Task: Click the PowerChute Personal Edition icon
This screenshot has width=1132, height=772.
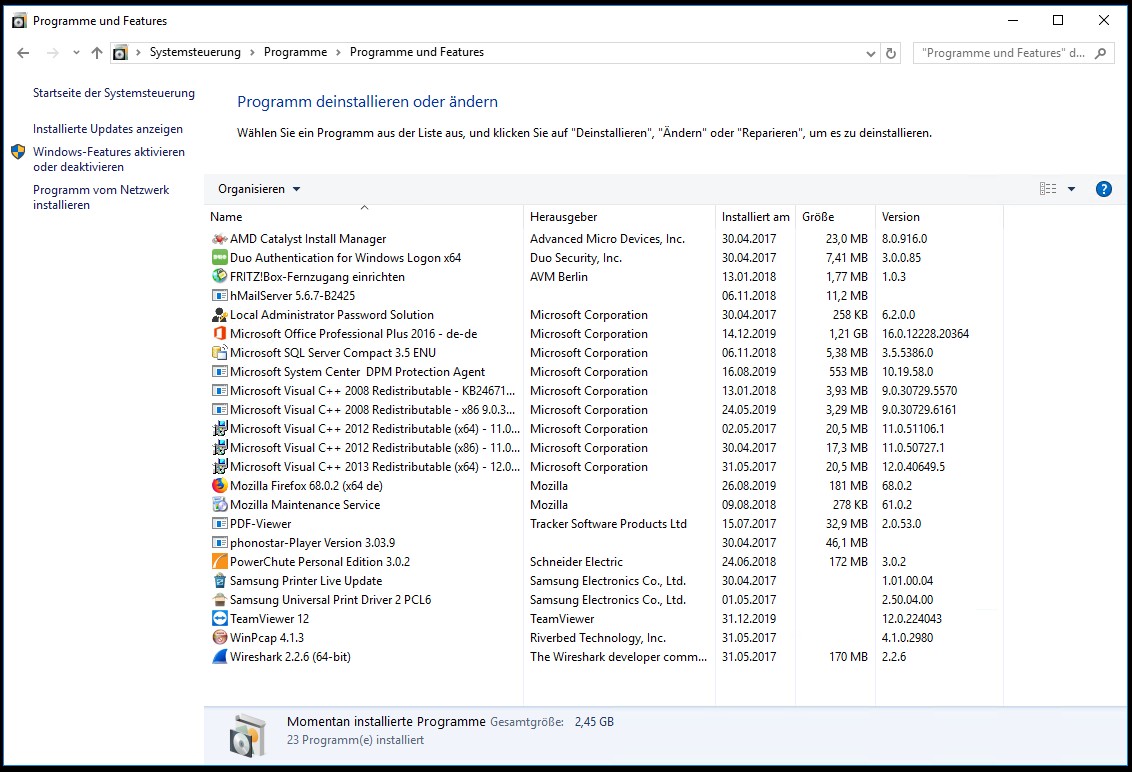Action: tap(219, 562)
